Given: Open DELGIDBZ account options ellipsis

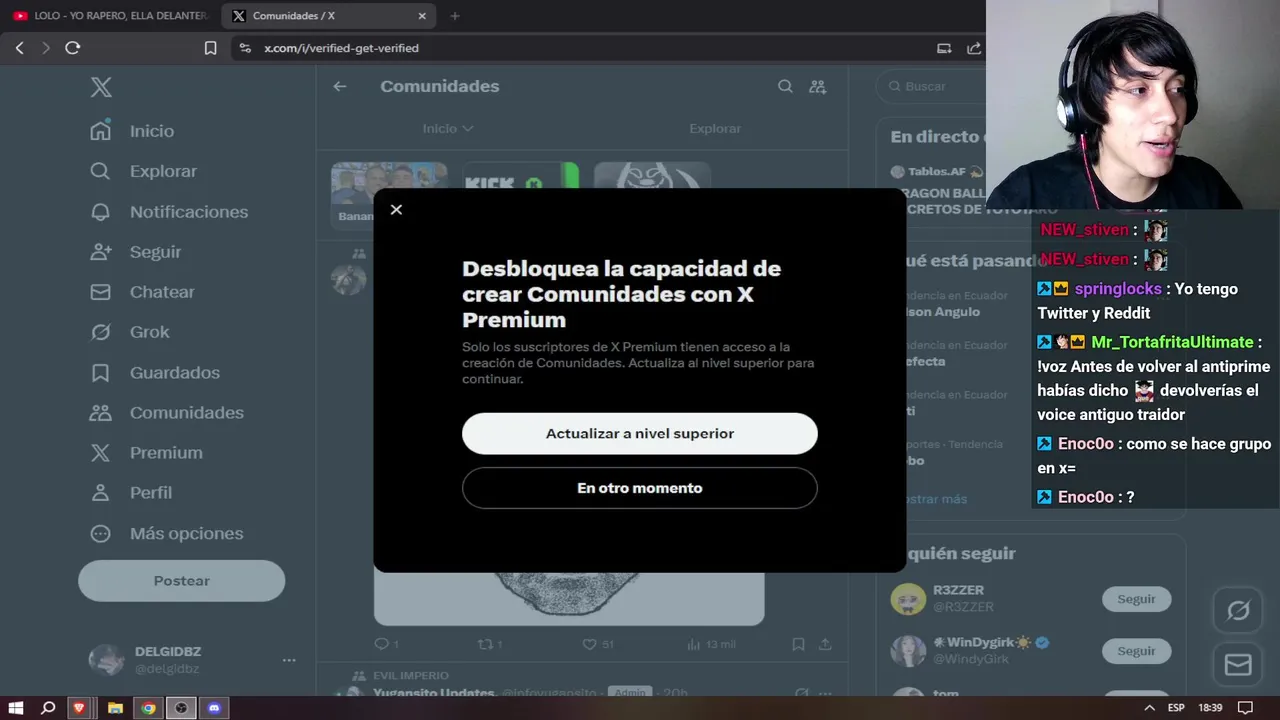Looking at the screenshot, I should tap(289, 660).
